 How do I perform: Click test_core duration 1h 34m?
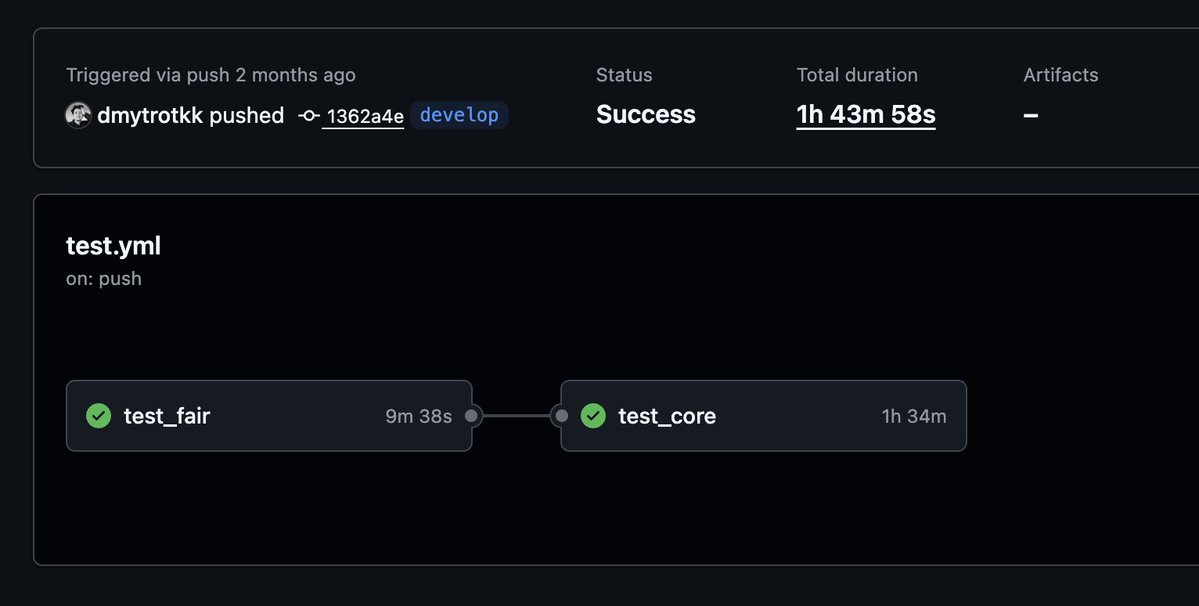(914, 416)
